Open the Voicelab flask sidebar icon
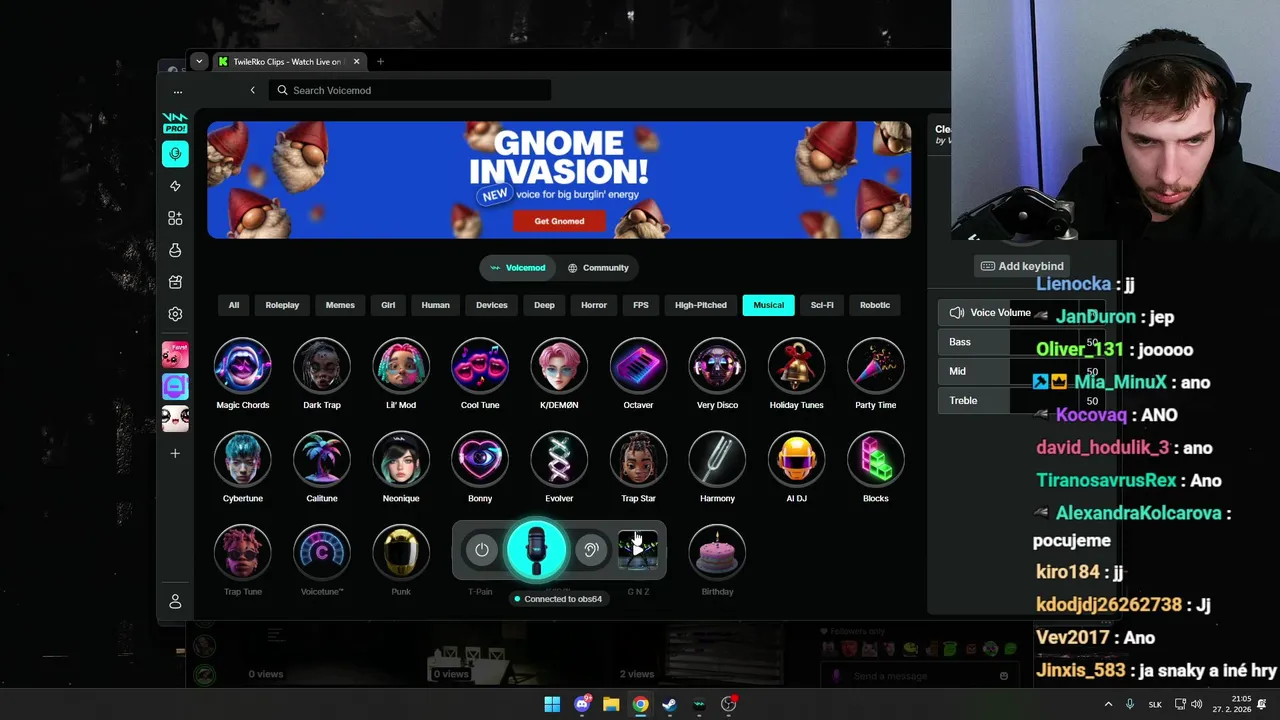 [175, 250]
